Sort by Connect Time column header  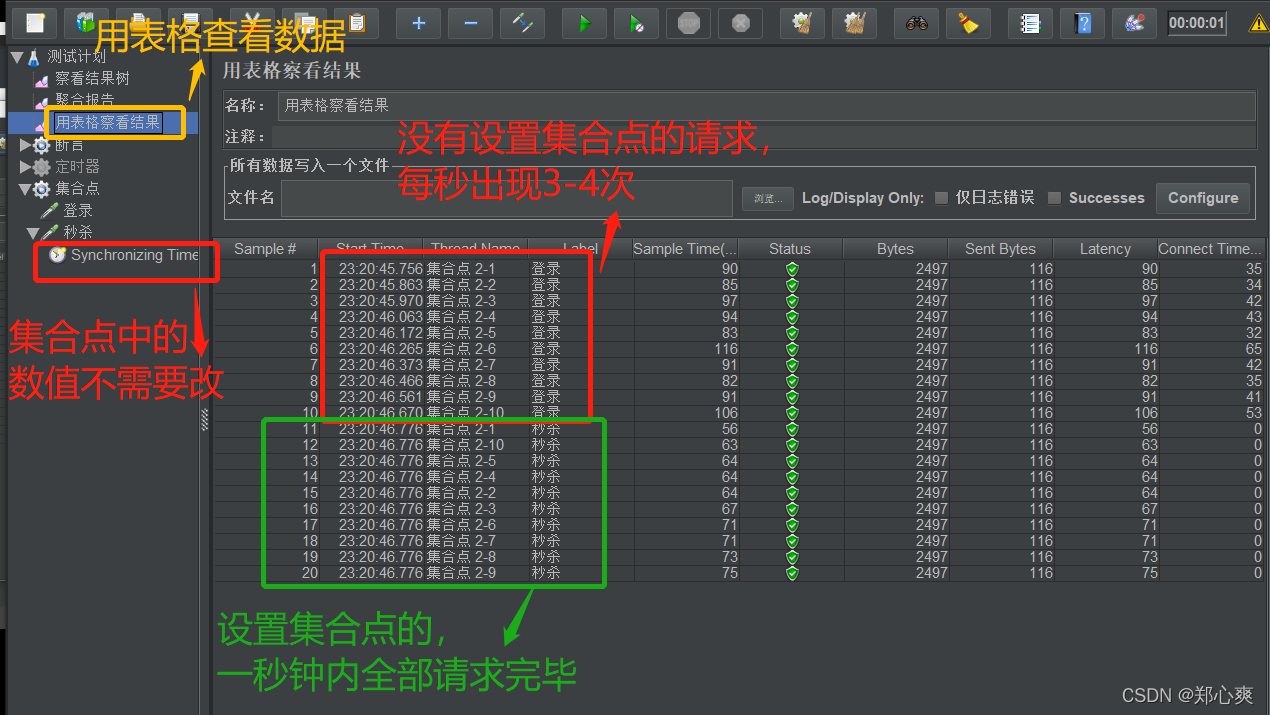(x=1211, y=249)
